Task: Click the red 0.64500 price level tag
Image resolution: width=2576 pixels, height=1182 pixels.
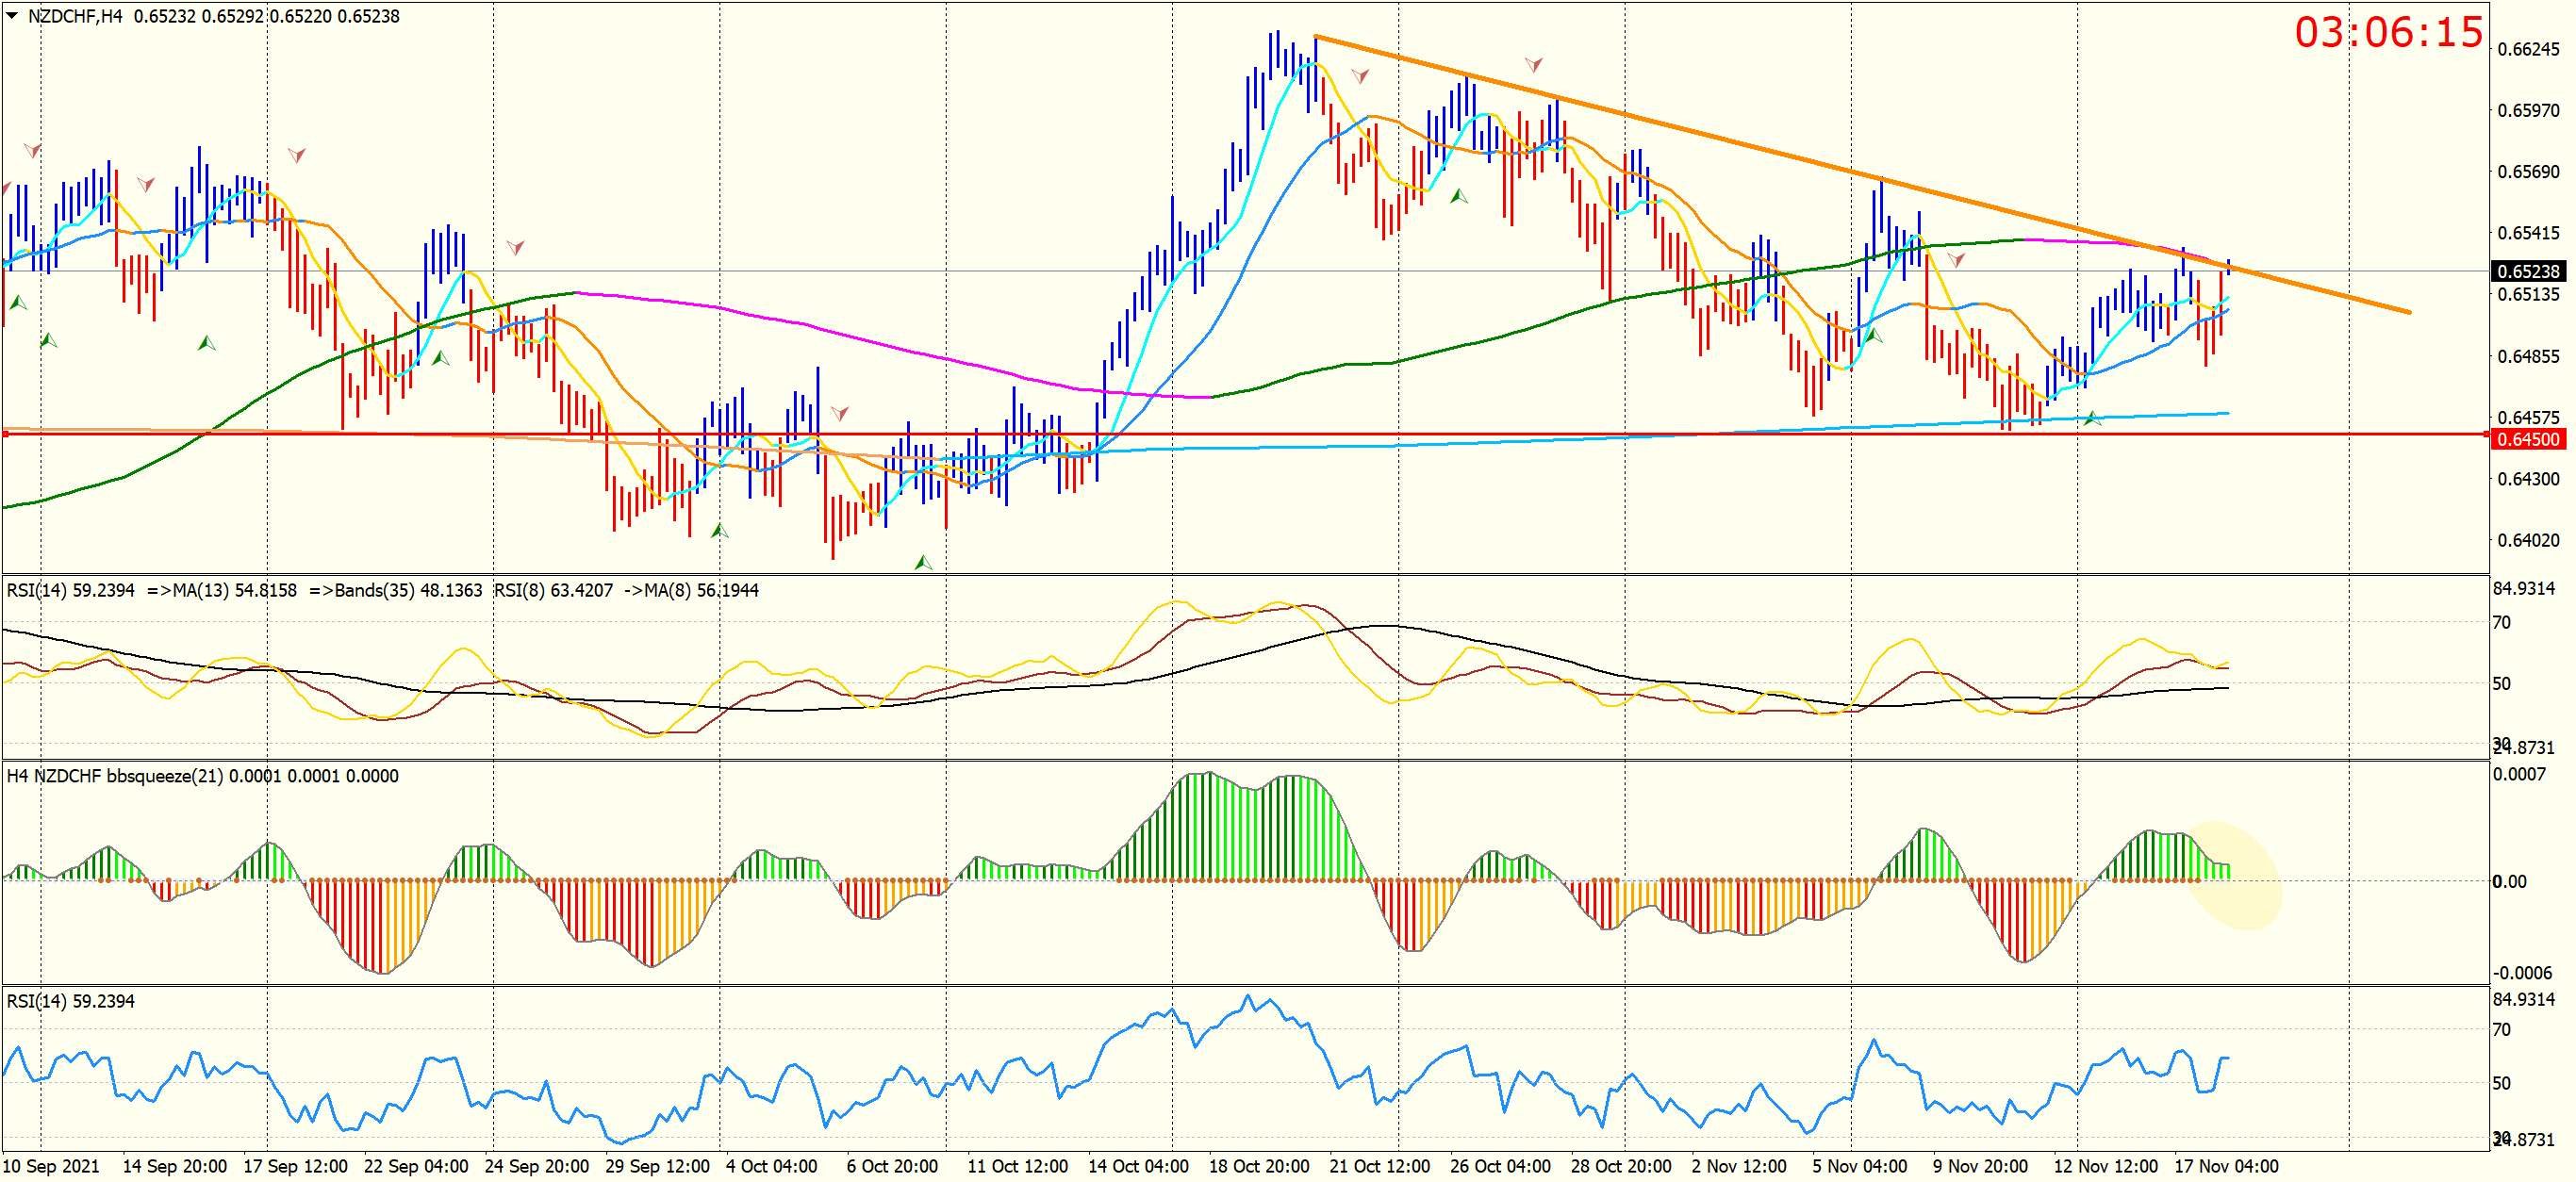Action: click(2527, 439)
